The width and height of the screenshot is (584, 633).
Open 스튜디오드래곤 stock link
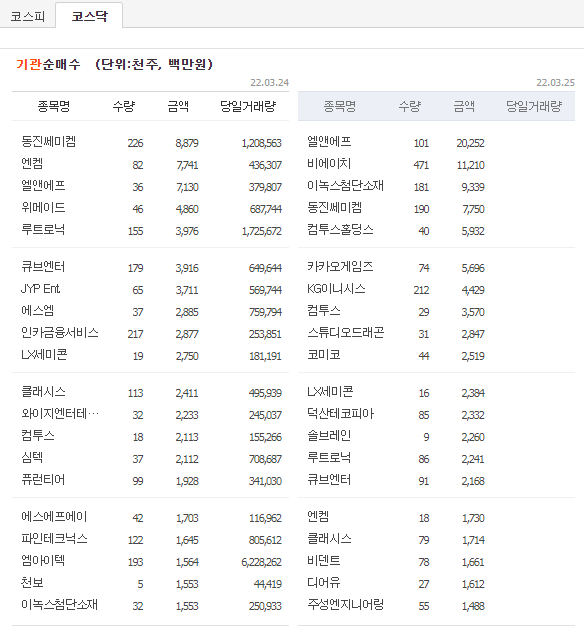pyautogui.click(x=345, y=333)
